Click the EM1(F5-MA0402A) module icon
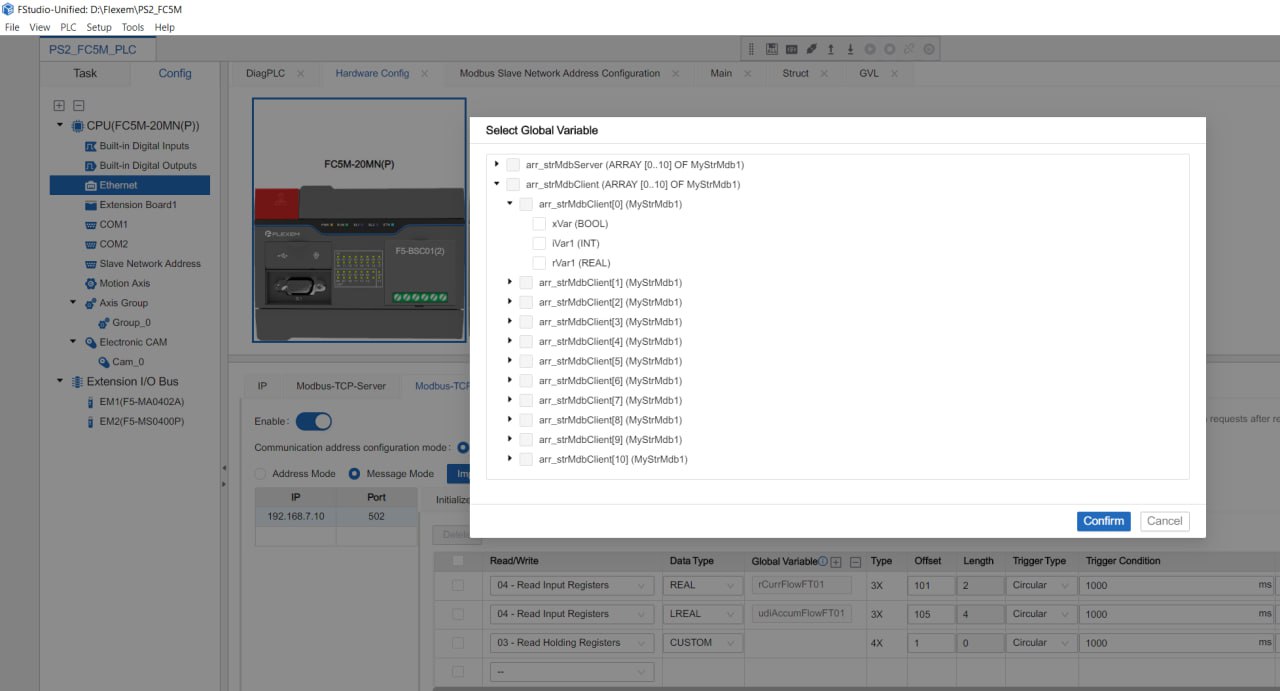This screenshot has width=1280, height=691. point(90,402)
